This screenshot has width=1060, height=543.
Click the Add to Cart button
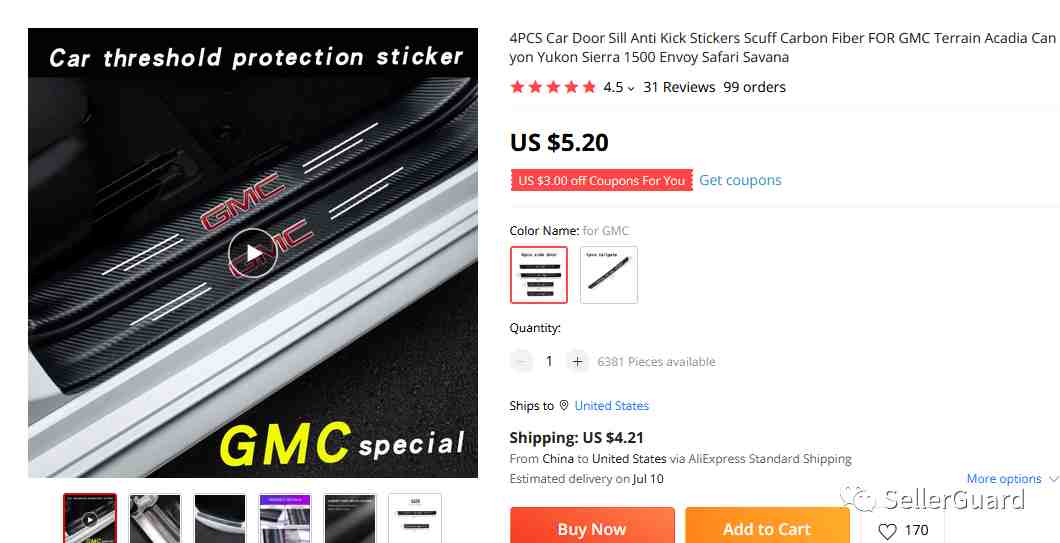767,525
